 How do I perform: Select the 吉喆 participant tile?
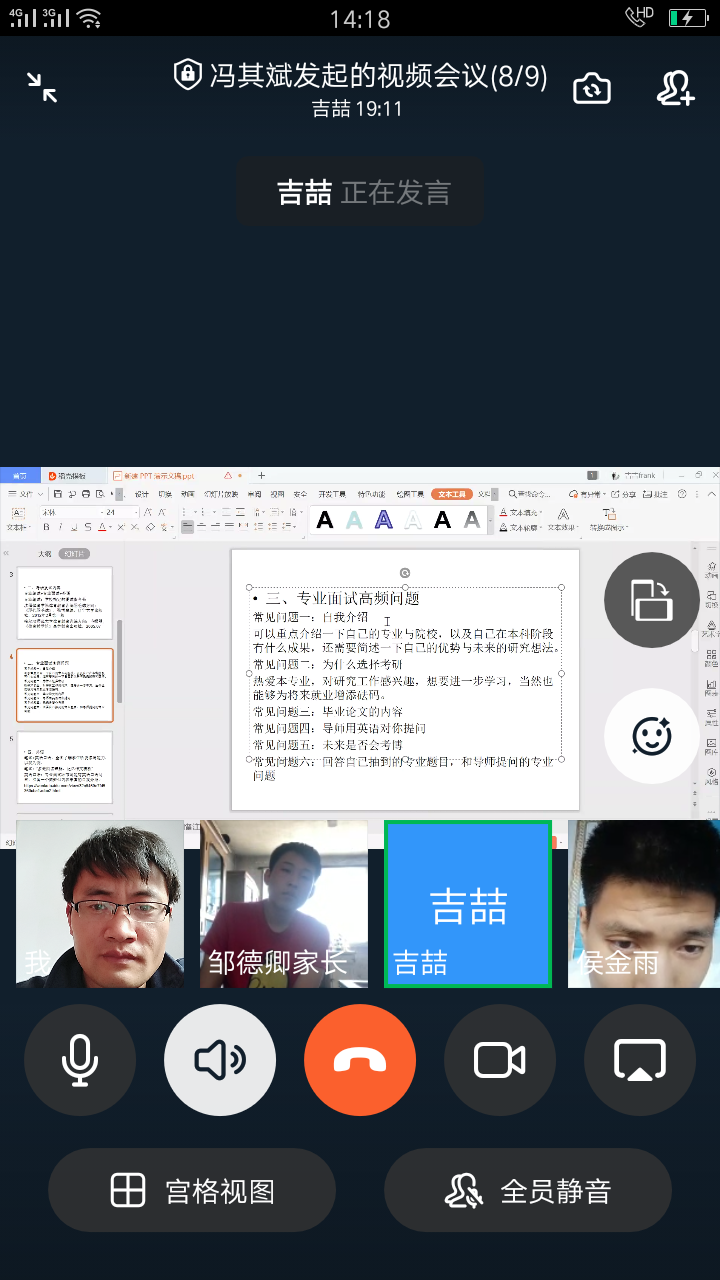click(x=468, y=904)
